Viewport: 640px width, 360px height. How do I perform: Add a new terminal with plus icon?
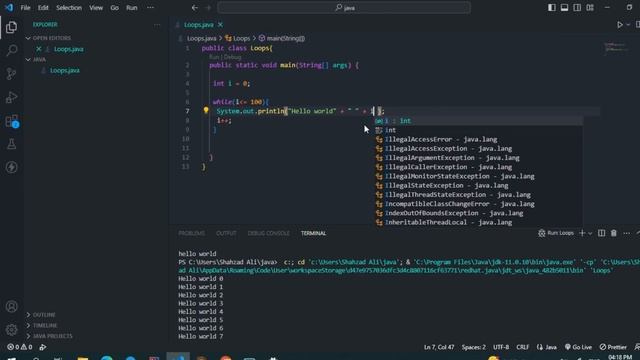(582, 233)
